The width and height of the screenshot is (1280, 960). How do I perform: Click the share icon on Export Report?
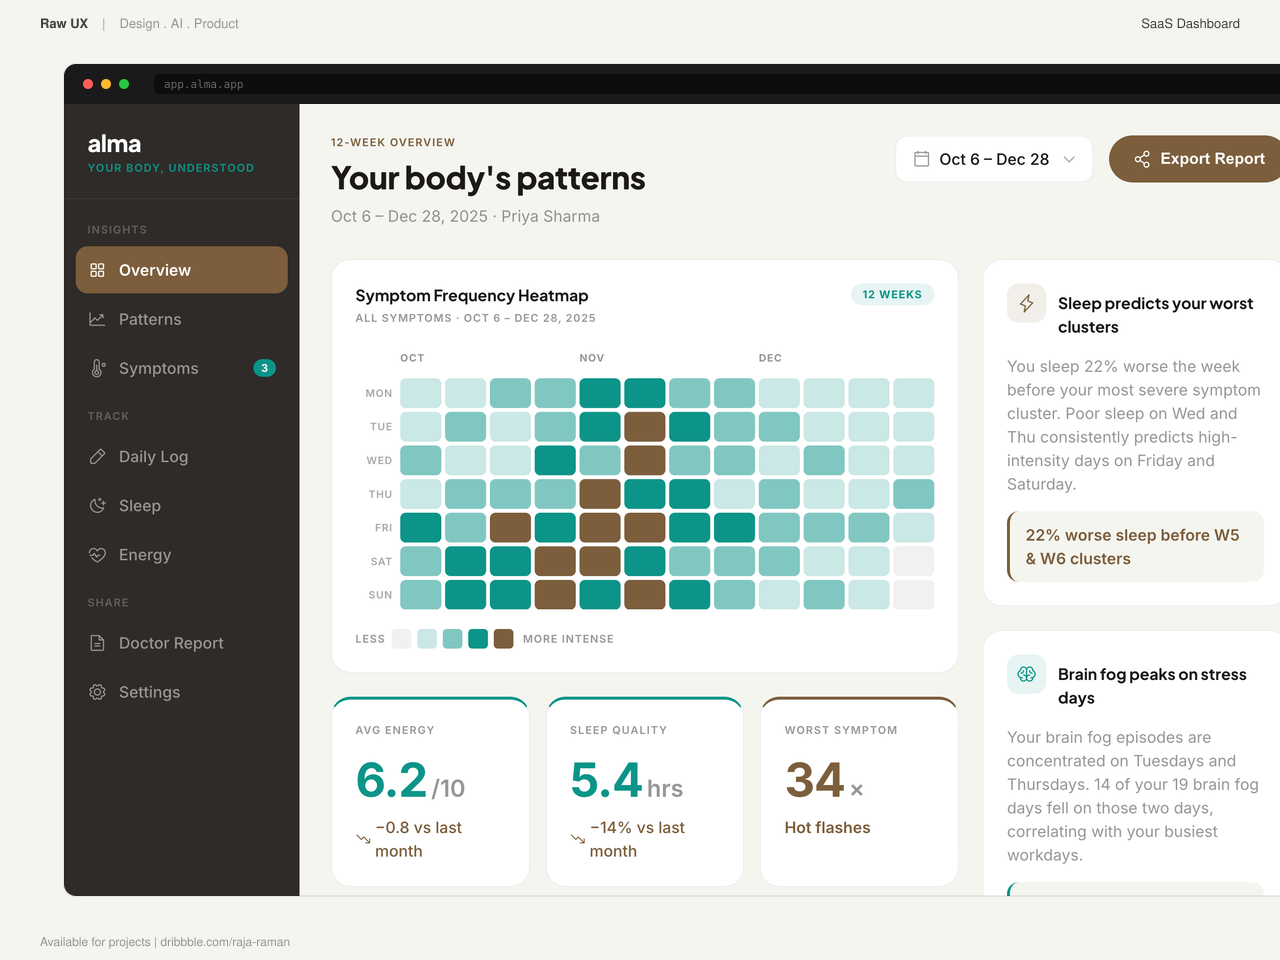1142,159
